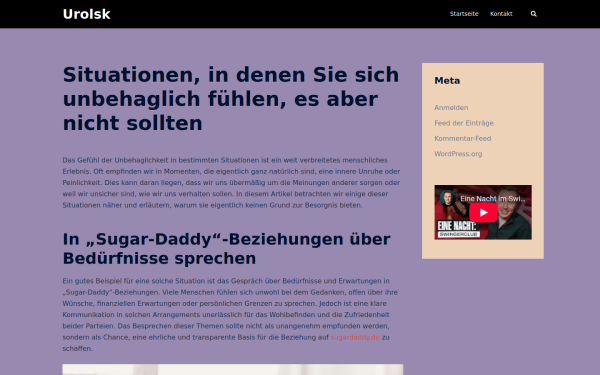Click the channel avatar on the video thumbnail
Viewport: 600px width, 375px height.
(447, 198)
